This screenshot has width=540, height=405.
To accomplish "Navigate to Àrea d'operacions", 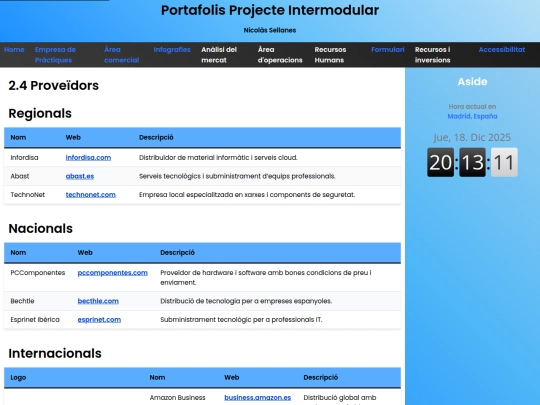I will click(x=280, y=55).
